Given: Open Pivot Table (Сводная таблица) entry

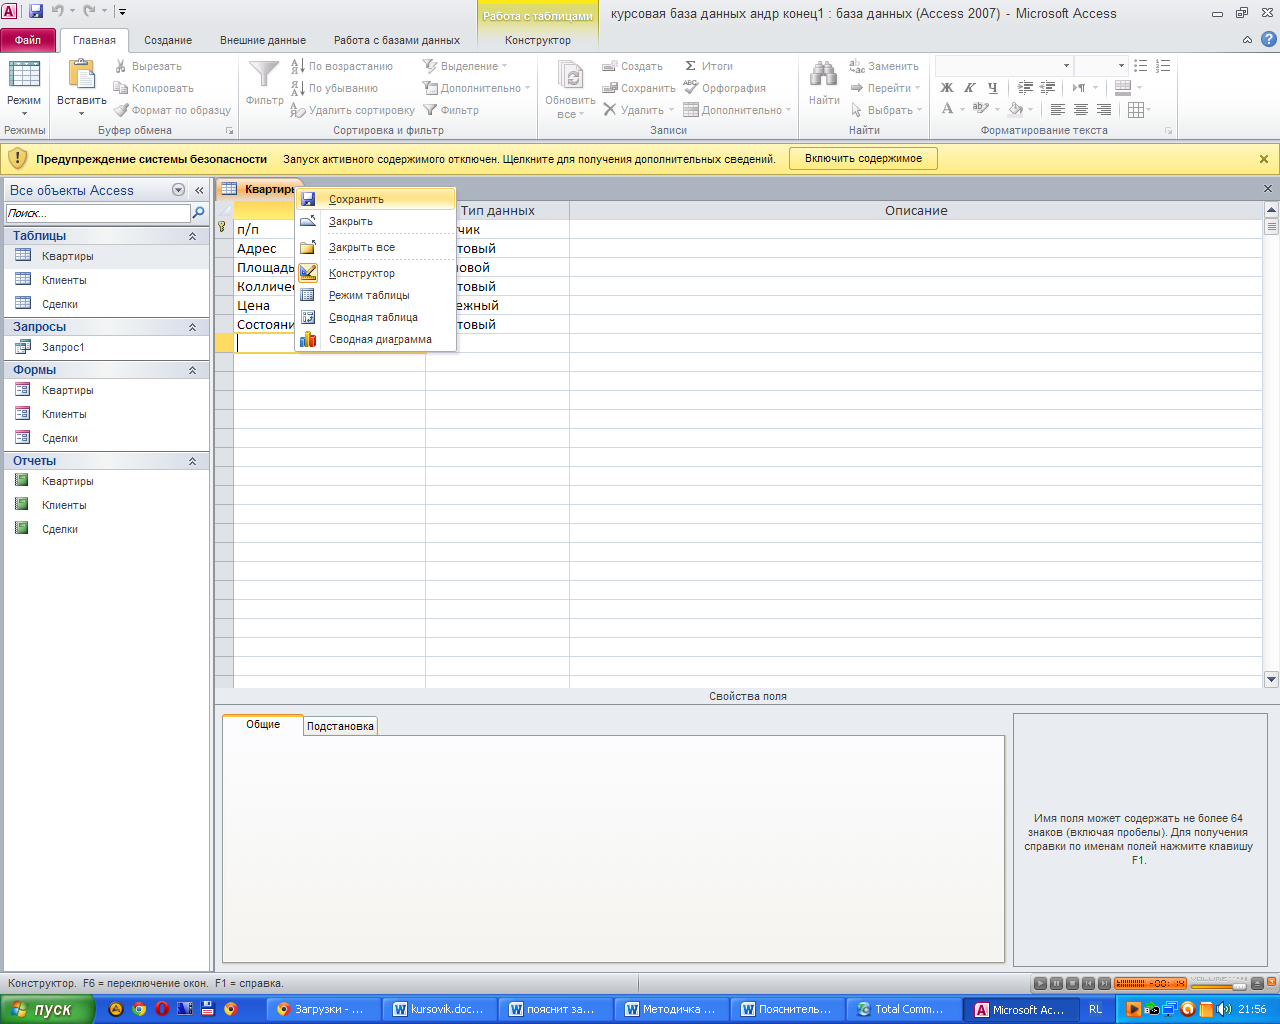Looking at the screenshot, I should click(x=375, y=317).
